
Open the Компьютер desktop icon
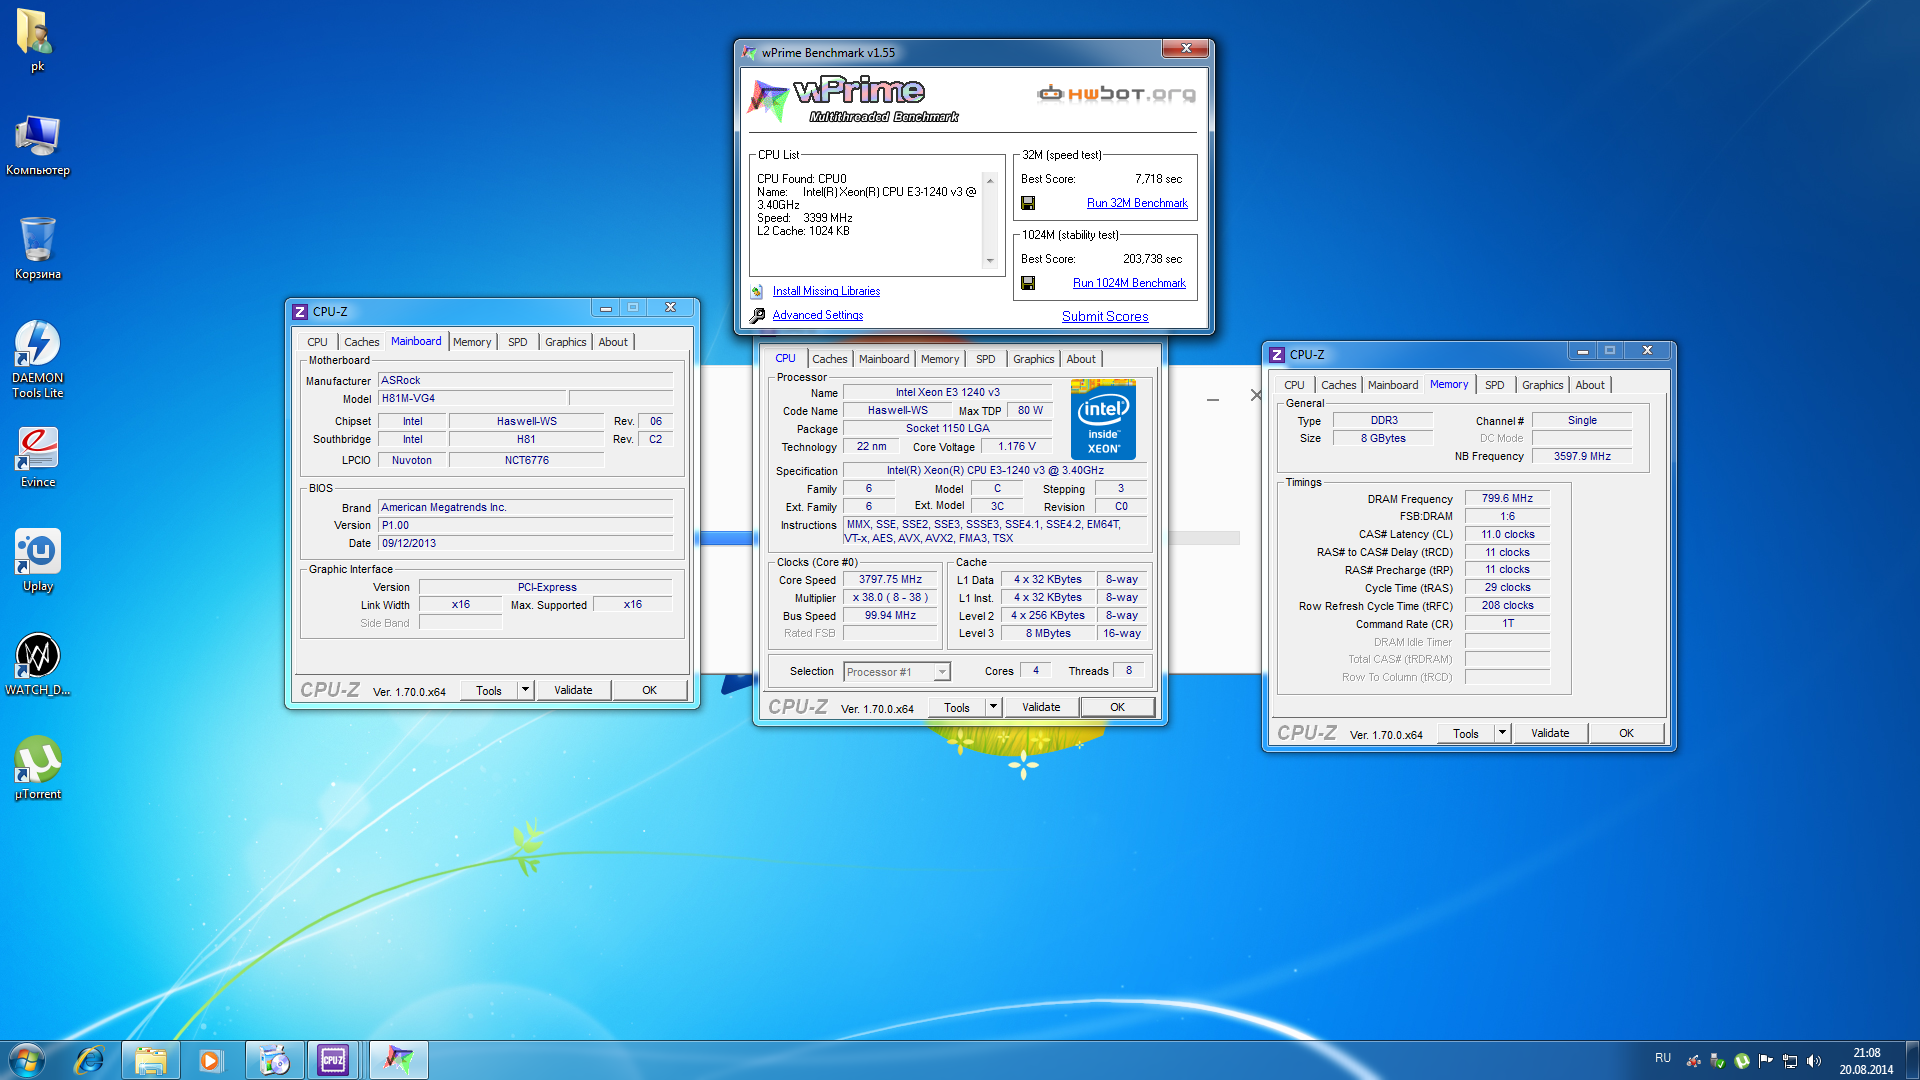(x=37, y=144)
